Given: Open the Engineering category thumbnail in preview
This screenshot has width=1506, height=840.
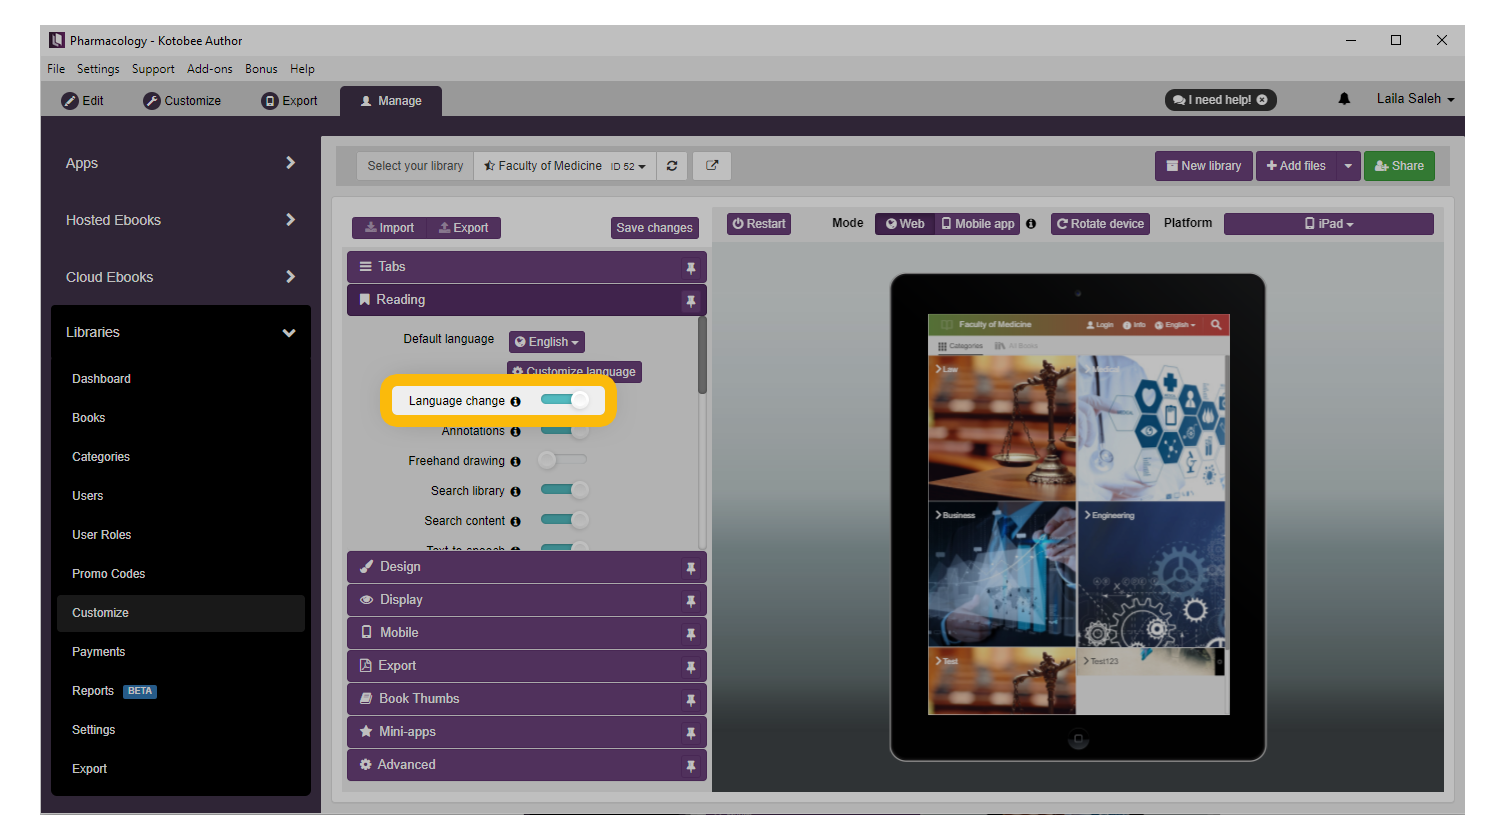Looking at the screenshot, I should [1152, 574].
